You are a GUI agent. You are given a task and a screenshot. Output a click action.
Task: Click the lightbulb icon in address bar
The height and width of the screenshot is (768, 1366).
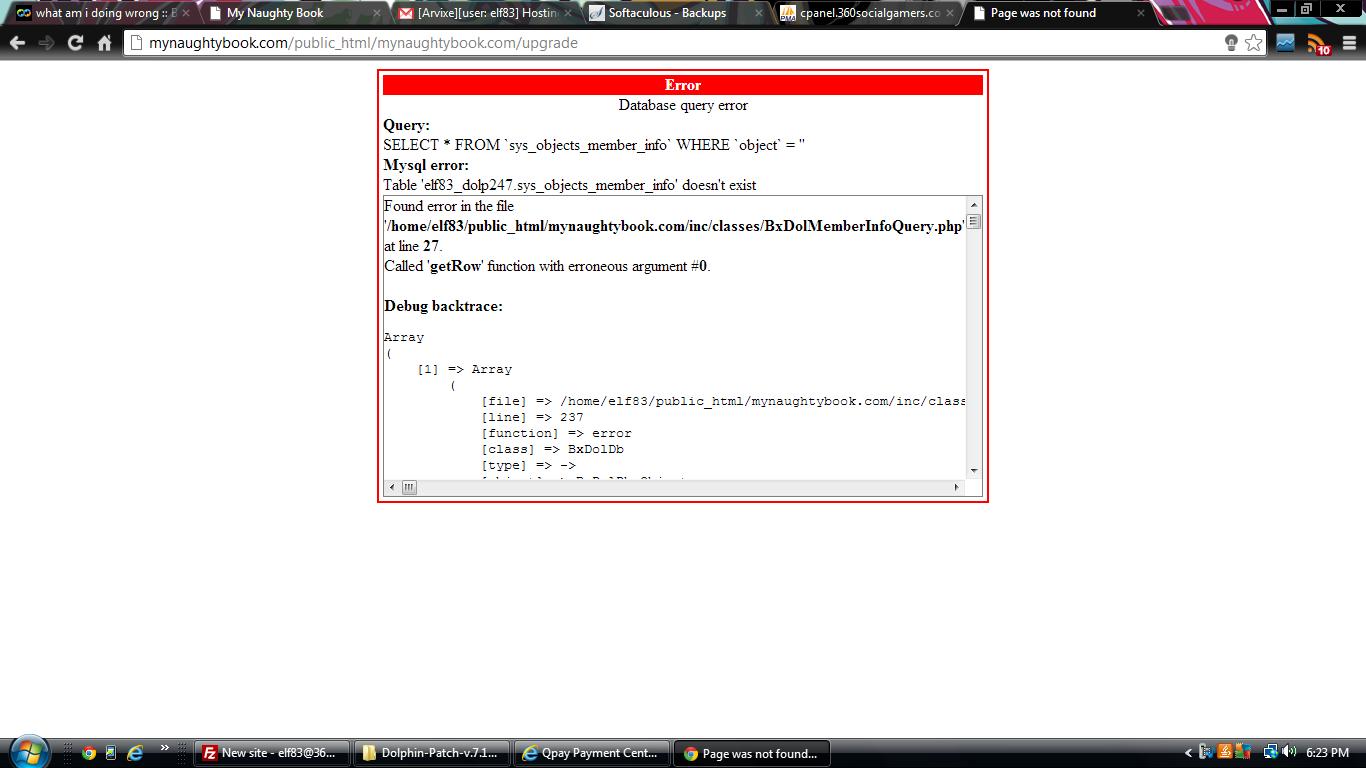(1231, 43)
